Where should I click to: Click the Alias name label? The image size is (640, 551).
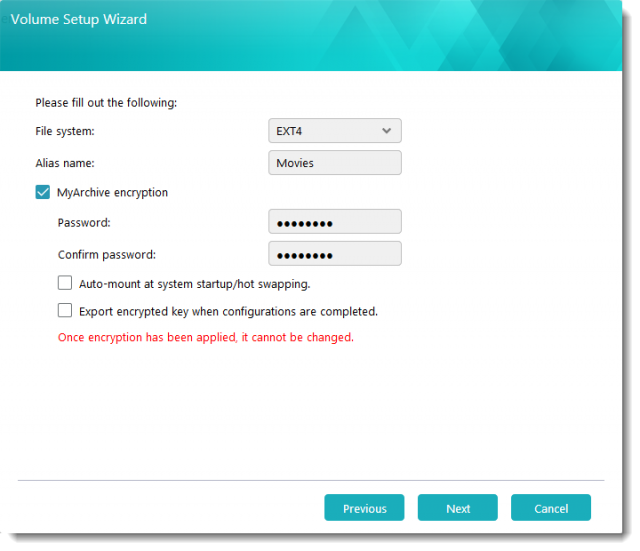pos(64,163)
